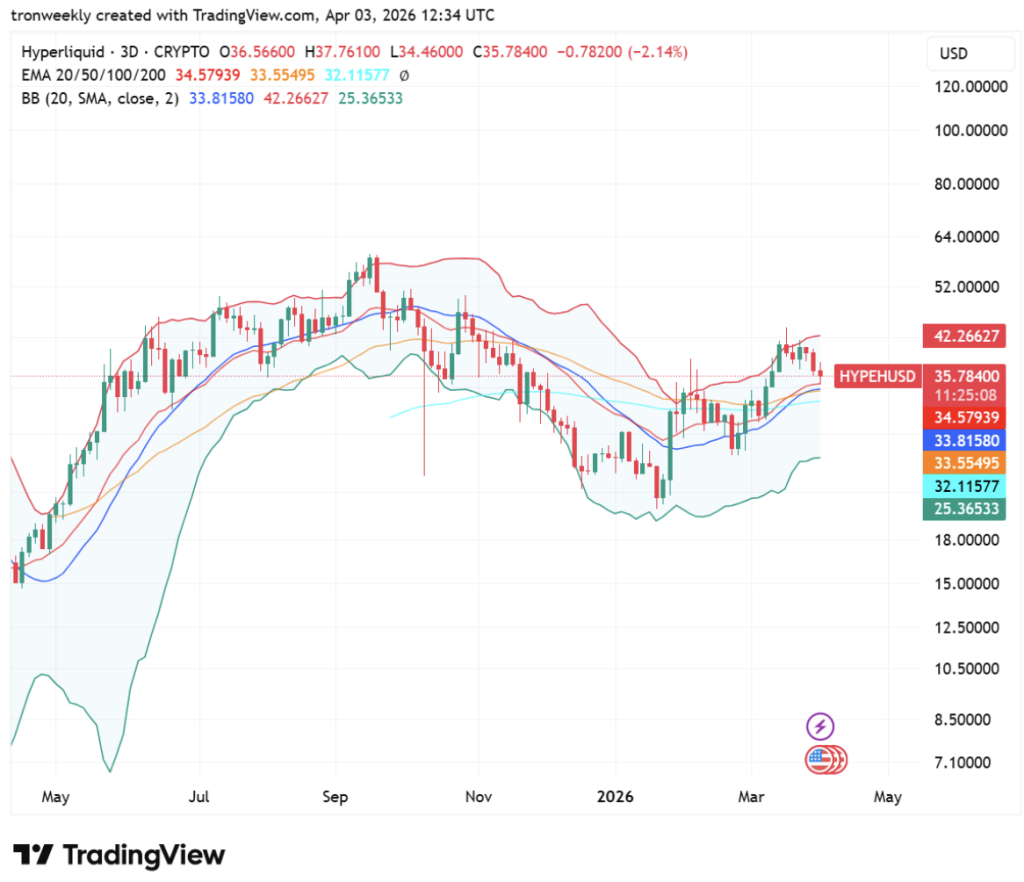1024x882 pixels.
Task: Open the US flag economic events marker
Action: (x=824, y=760)
